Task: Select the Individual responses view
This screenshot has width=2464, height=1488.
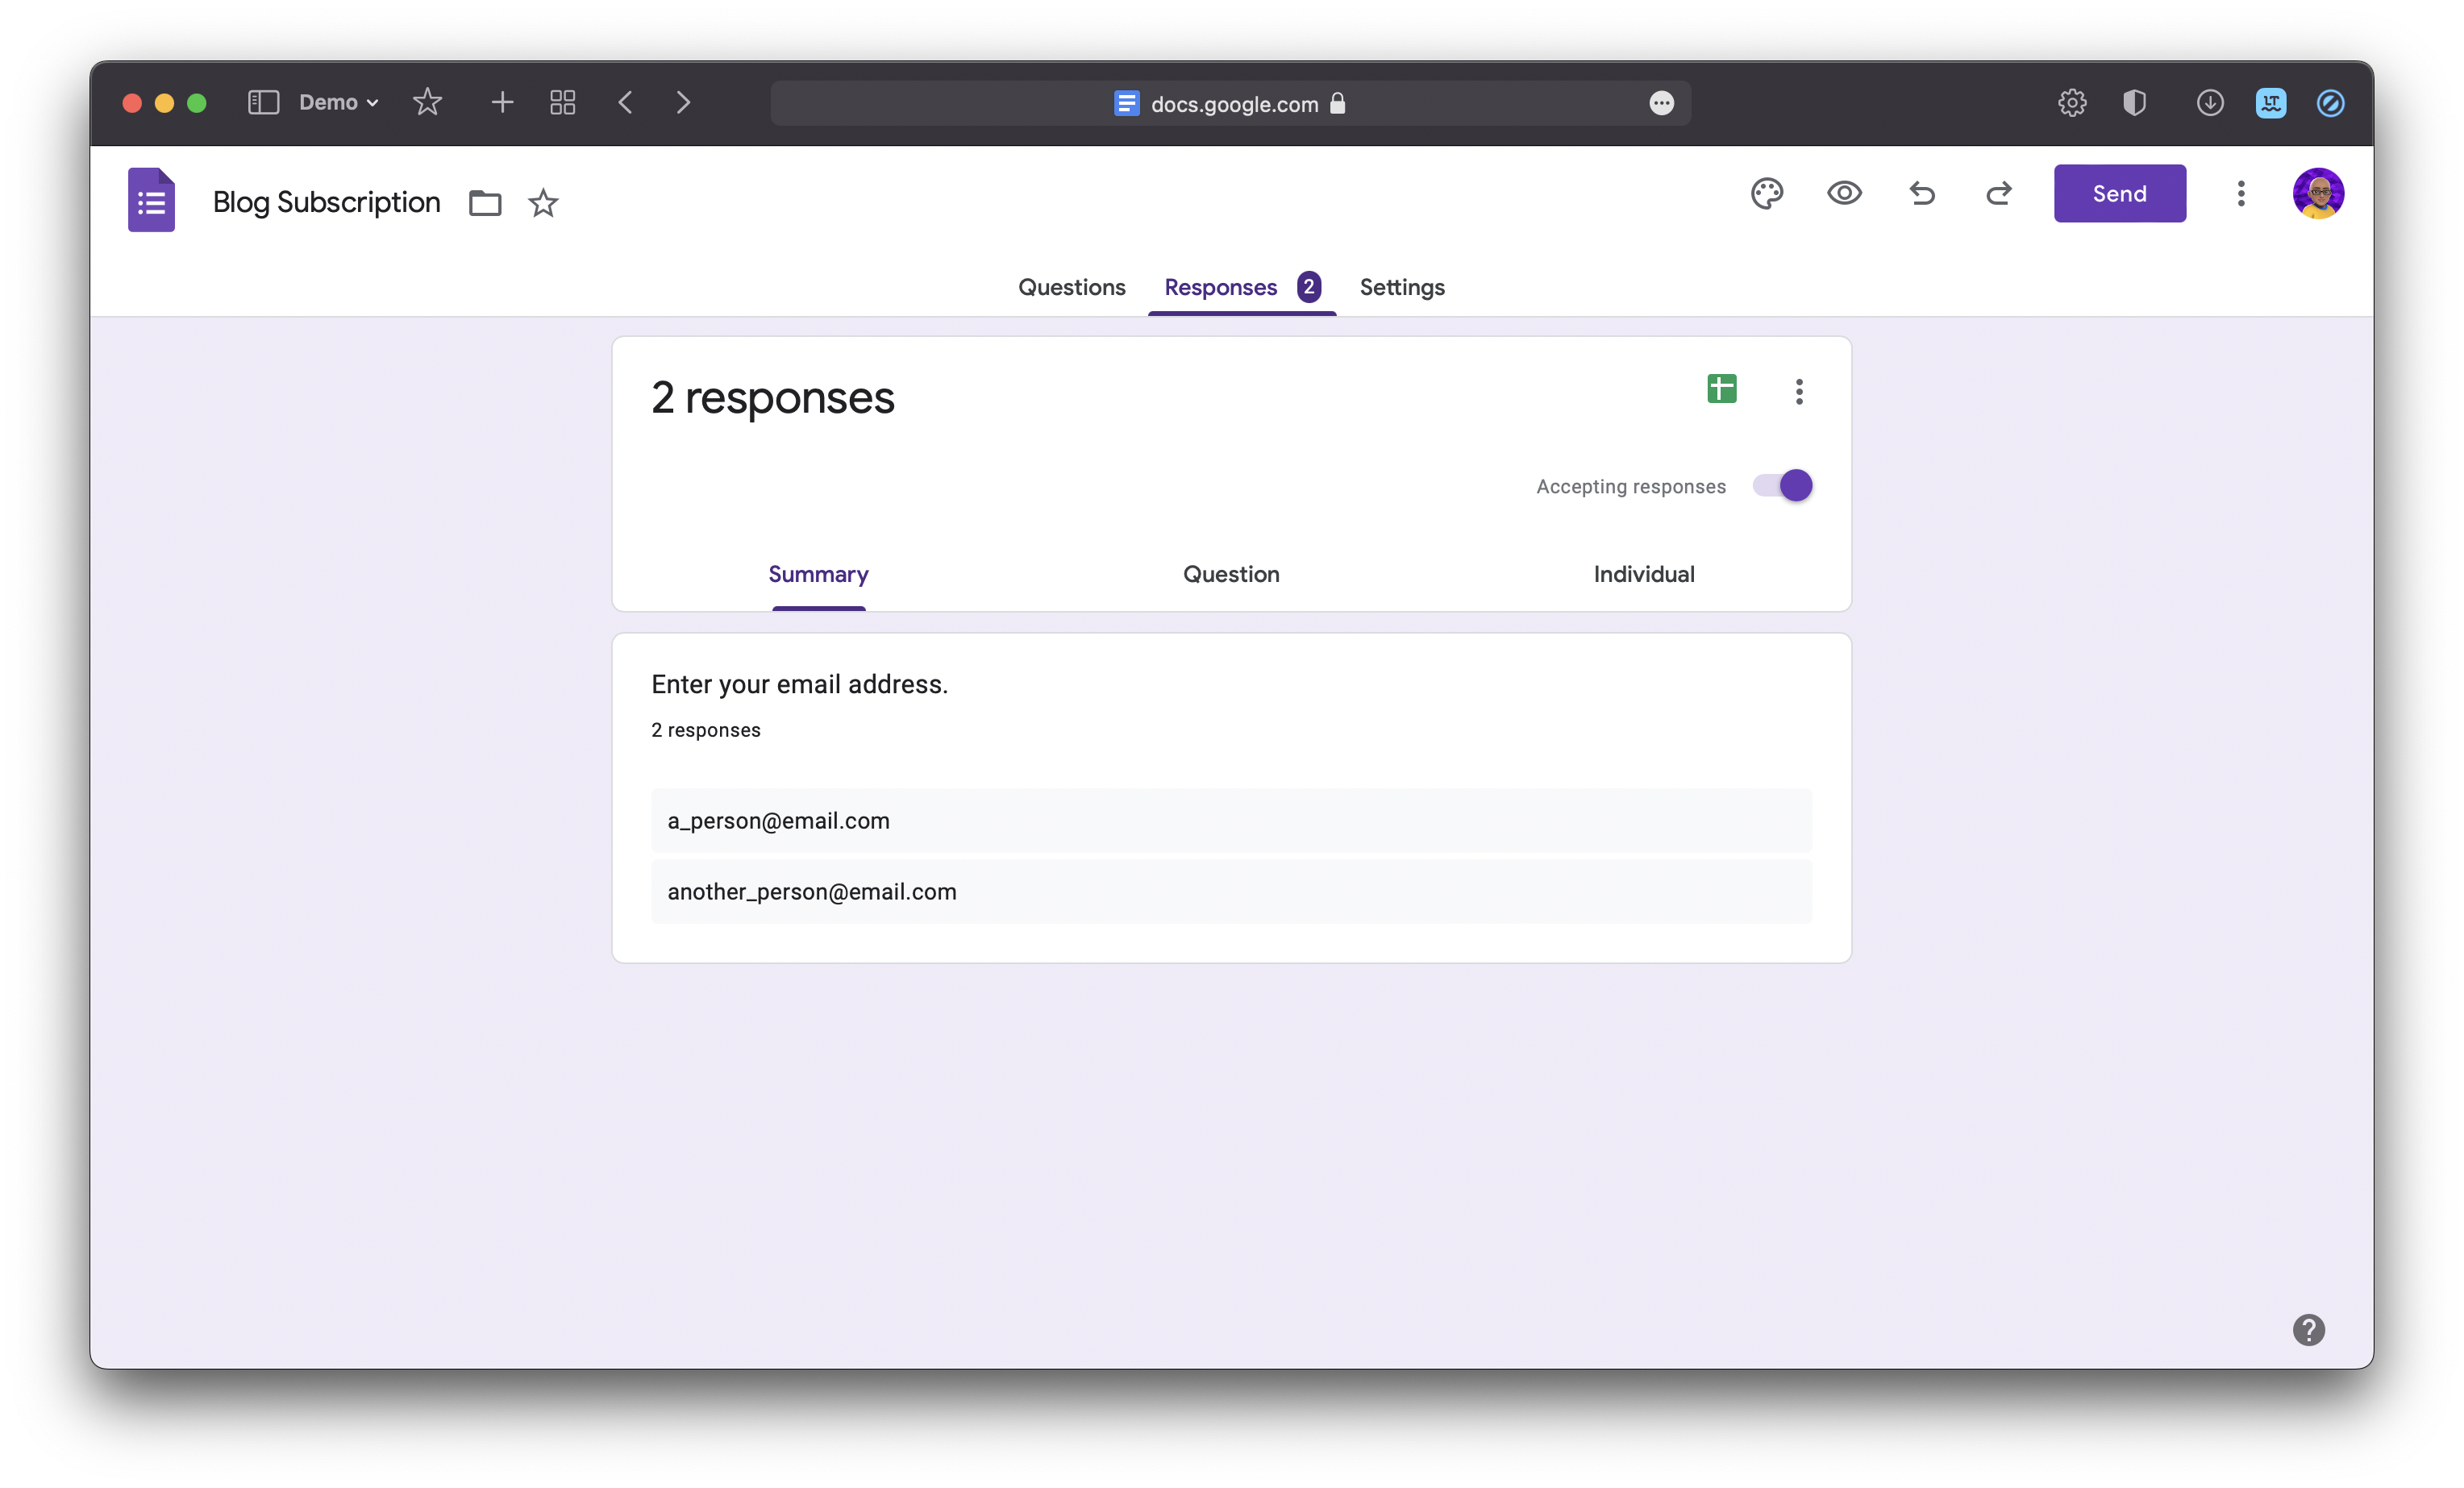Action: tap(1643, 574)
